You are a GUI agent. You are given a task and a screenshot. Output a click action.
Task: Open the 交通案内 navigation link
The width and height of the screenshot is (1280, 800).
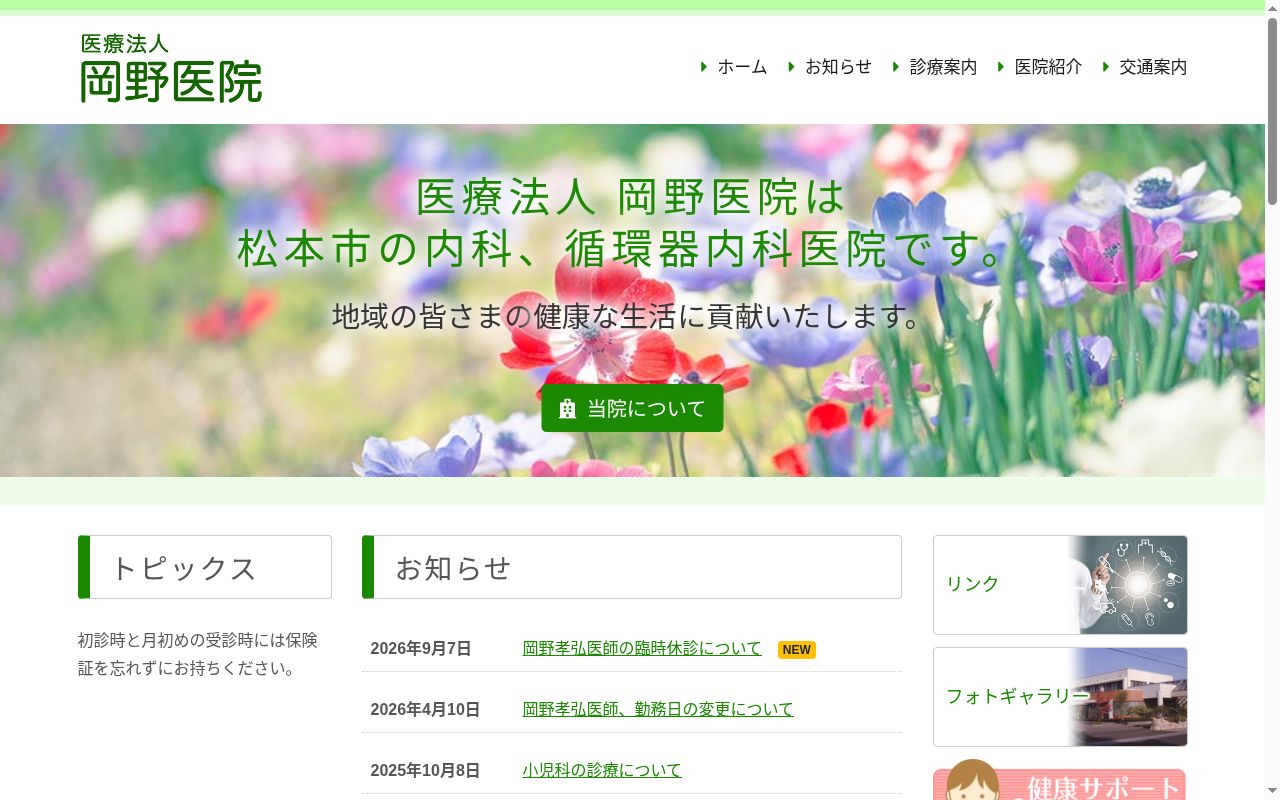coord(1153,67)
